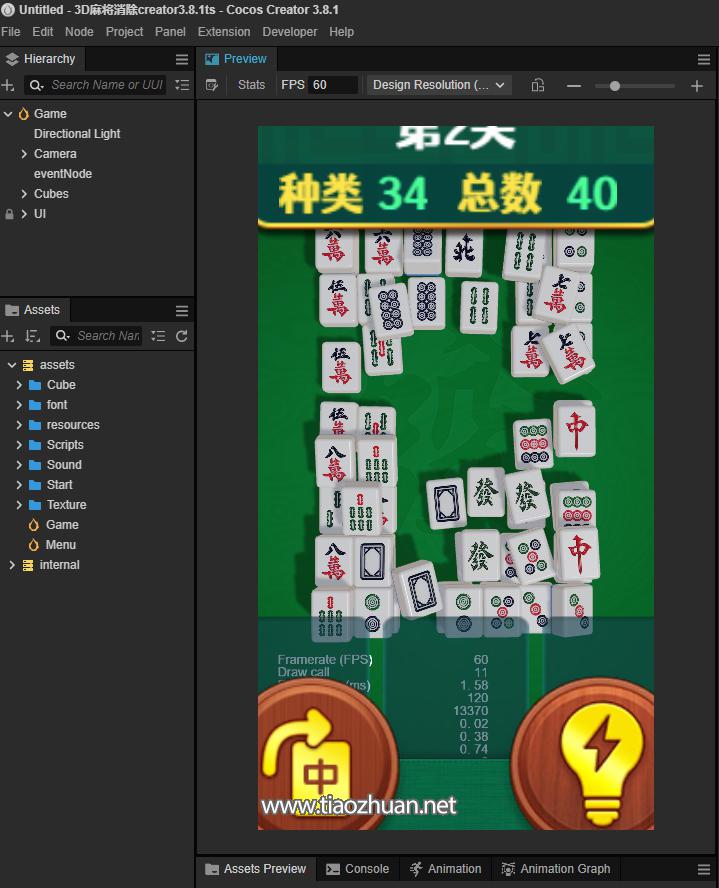719x888 pixels.
Task: Click the FPS input field
Action: pos(332,85)
